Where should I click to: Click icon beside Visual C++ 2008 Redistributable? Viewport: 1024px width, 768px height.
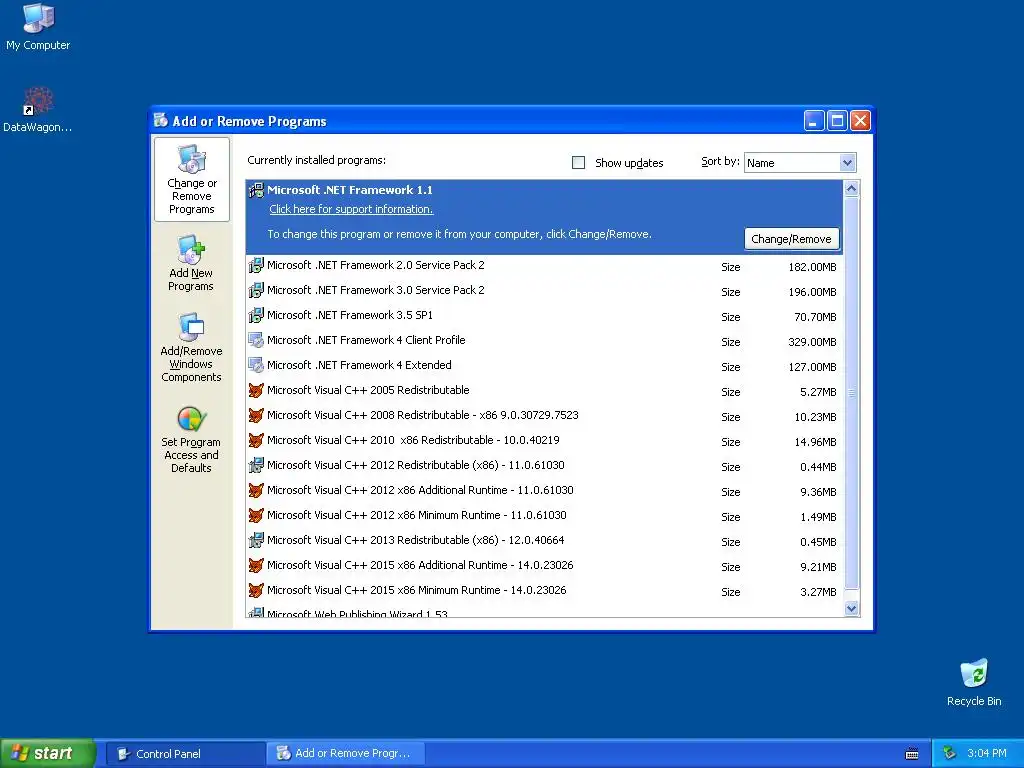point(256,416)
